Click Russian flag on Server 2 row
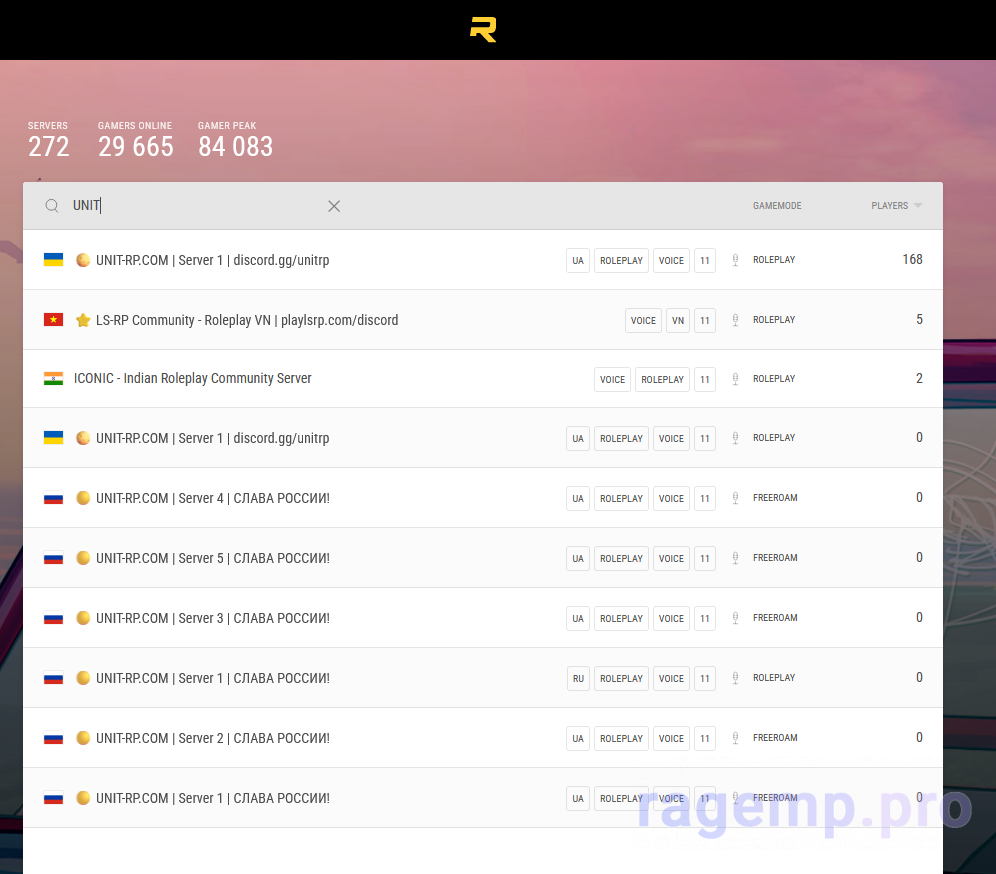The height and width of the screenshot is (874, 996). (53, 738)
